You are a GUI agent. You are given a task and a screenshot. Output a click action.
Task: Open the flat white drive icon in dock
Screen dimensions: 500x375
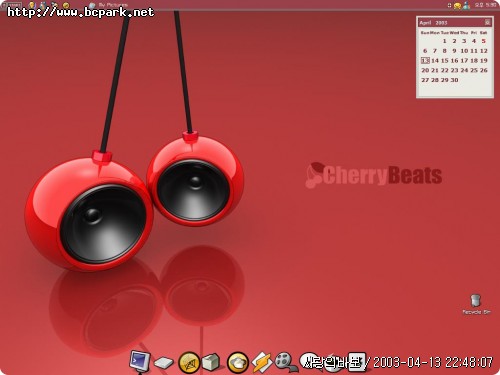click(163, 362)
